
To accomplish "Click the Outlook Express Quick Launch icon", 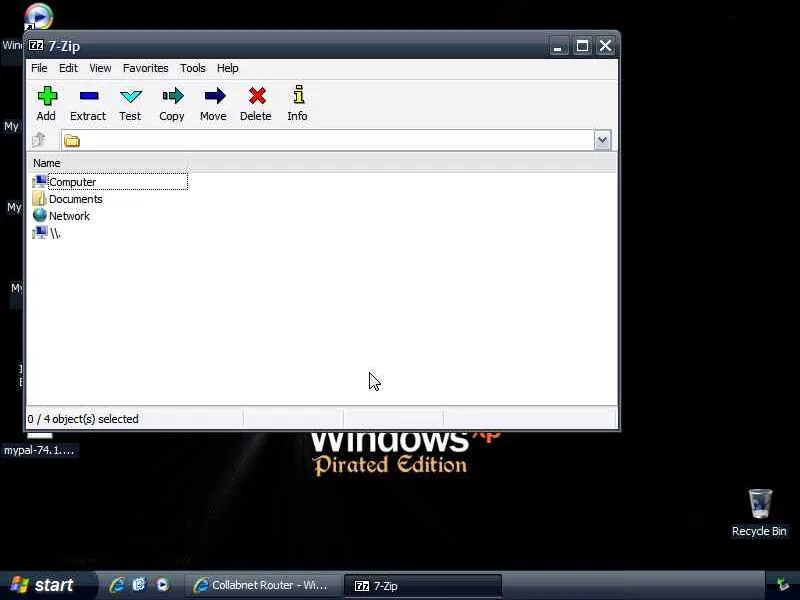I will (139, 585).
